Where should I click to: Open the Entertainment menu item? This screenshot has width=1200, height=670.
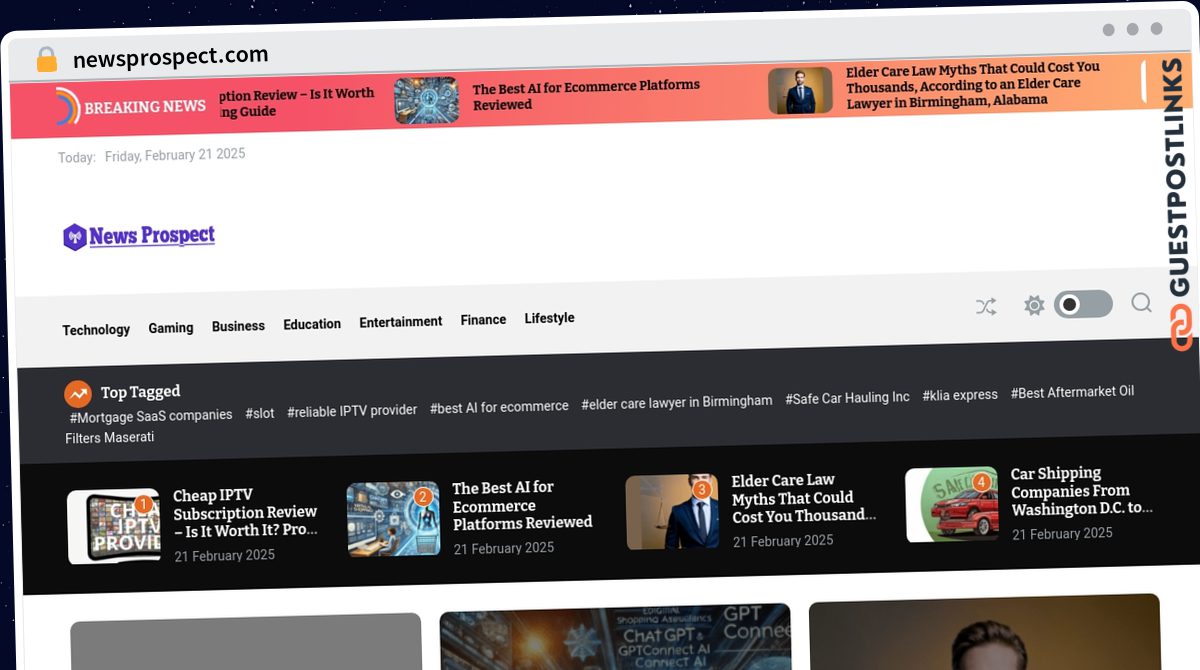[401, 322]
